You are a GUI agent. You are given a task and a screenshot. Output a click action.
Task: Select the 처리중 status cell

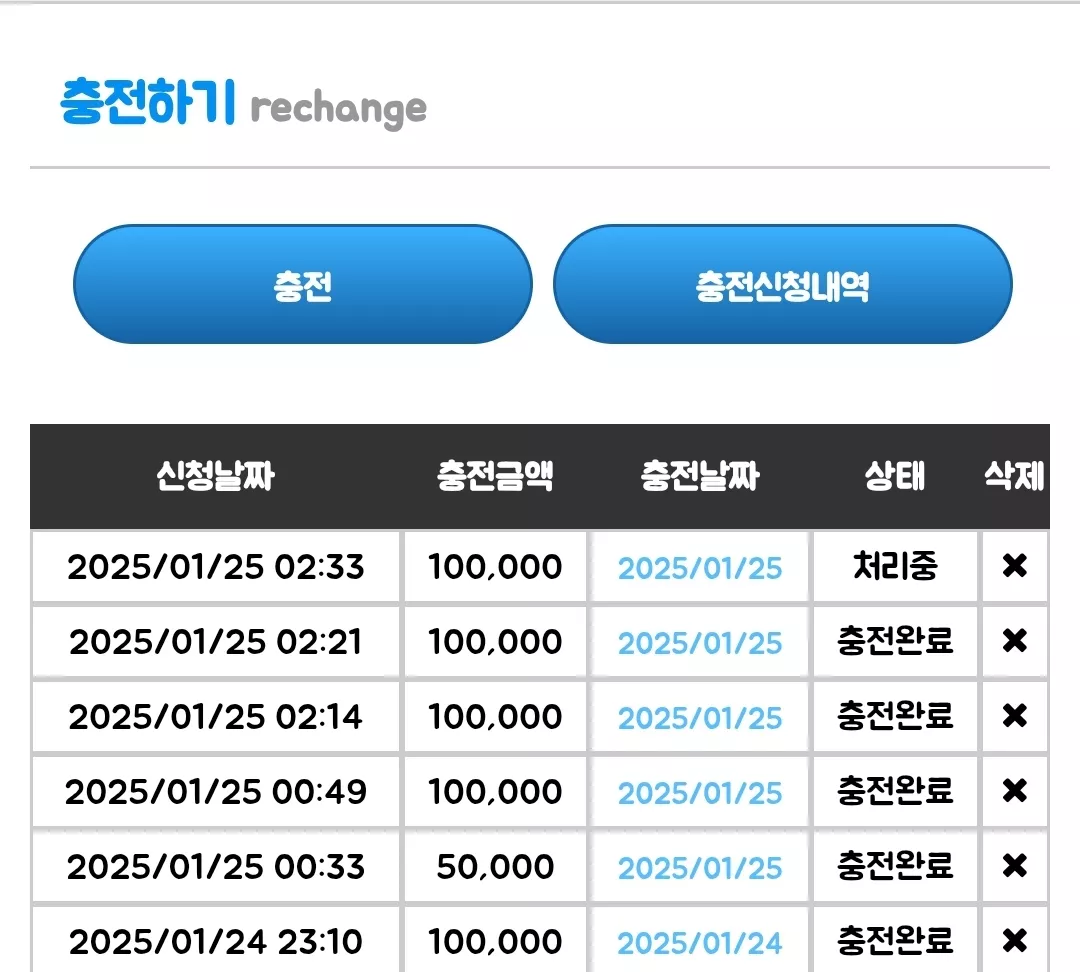895,566
